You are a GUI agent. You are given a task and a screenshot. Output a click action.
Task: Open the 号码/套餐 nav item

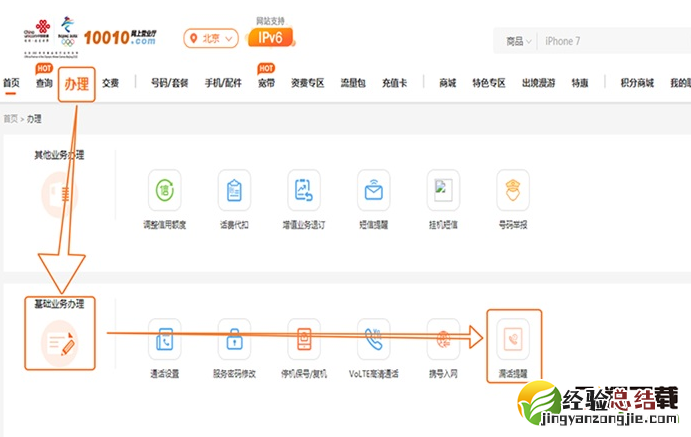click(170, 83)
